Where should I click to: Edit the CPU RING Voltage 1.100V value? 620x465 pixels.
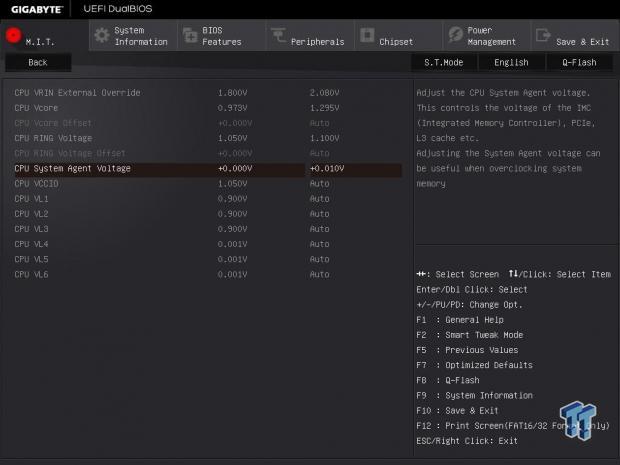pyautogui.click(x=324, y=138)
